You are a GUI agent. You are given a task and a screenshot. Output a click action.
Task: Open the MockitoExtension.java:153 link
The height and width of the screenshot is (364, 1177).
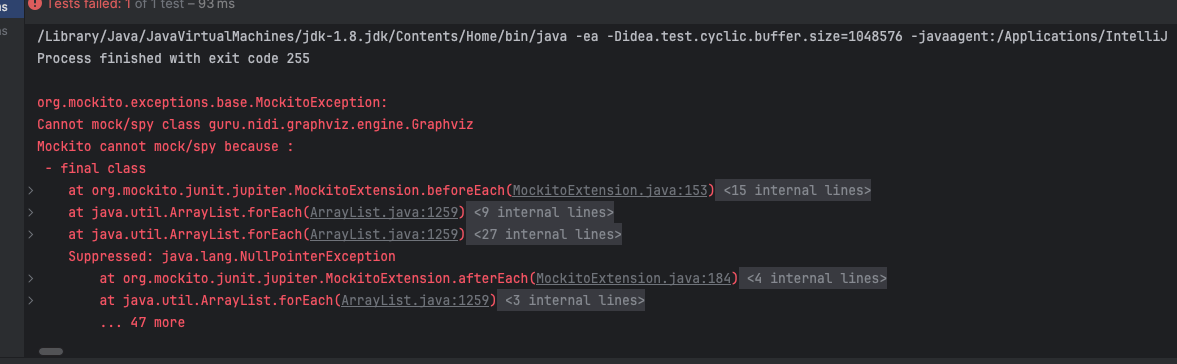610,191
